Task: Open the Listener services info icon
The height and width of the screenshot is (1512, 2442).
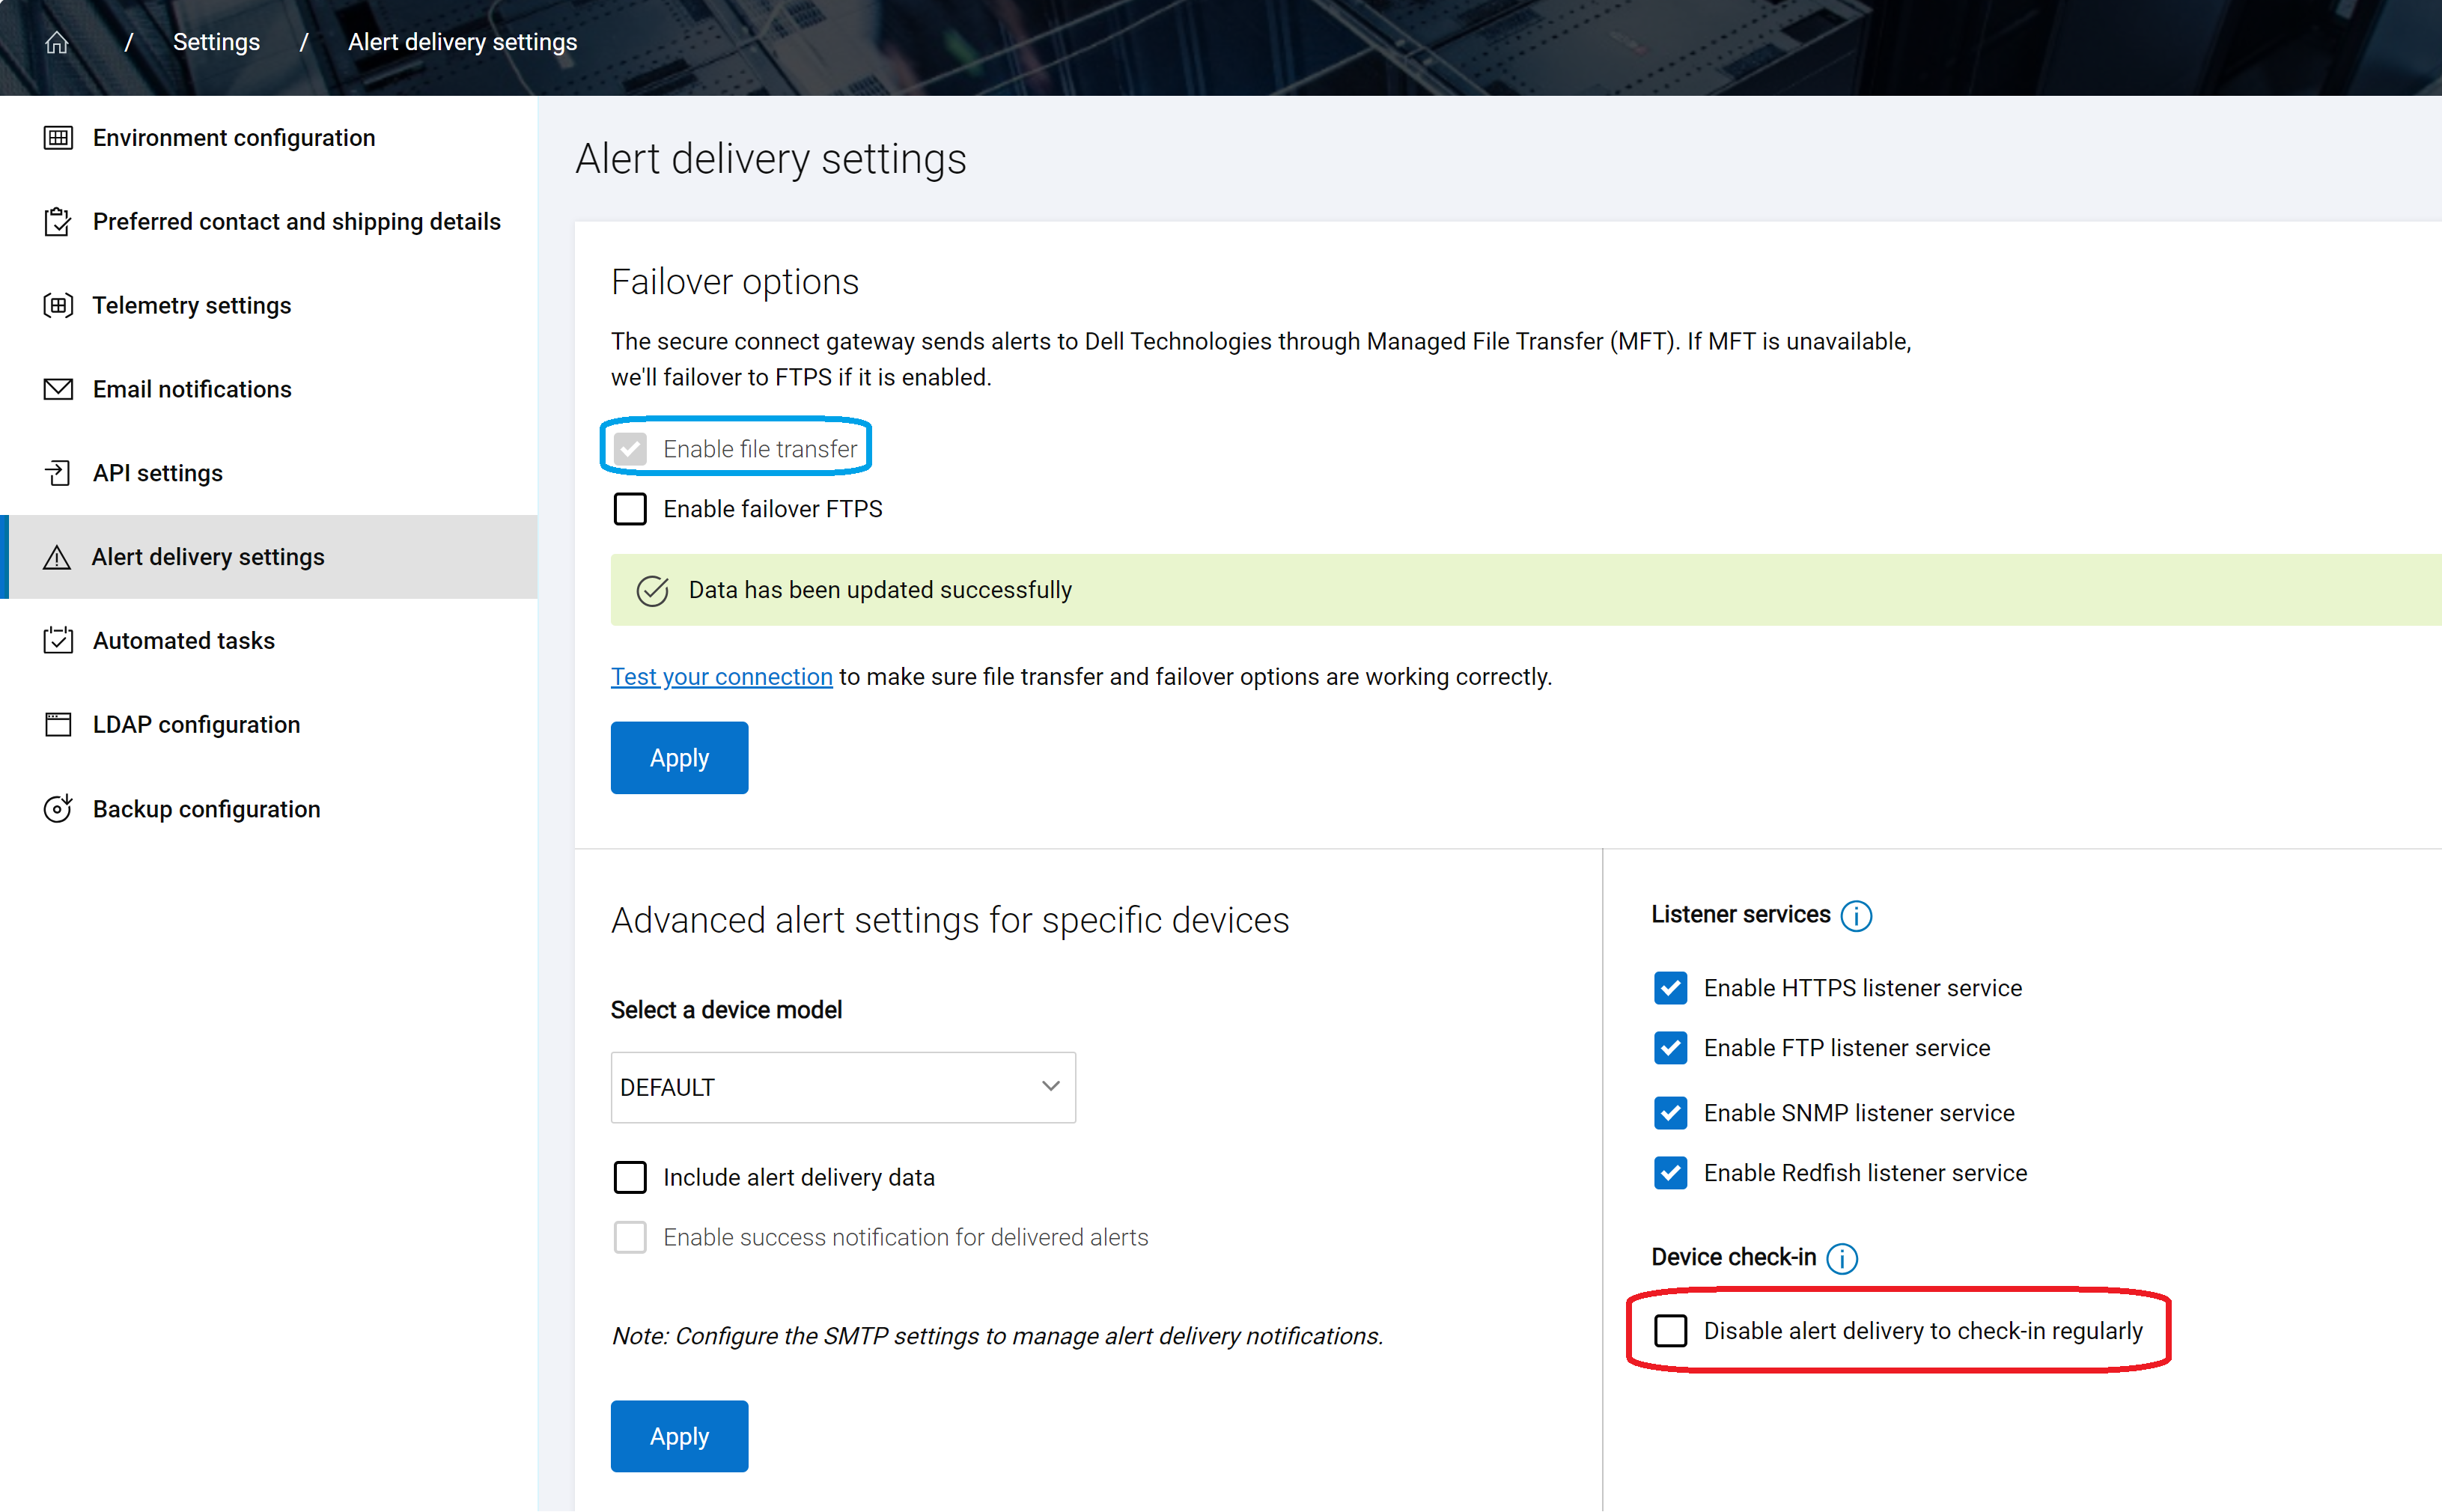Action: click(1856, 915)
